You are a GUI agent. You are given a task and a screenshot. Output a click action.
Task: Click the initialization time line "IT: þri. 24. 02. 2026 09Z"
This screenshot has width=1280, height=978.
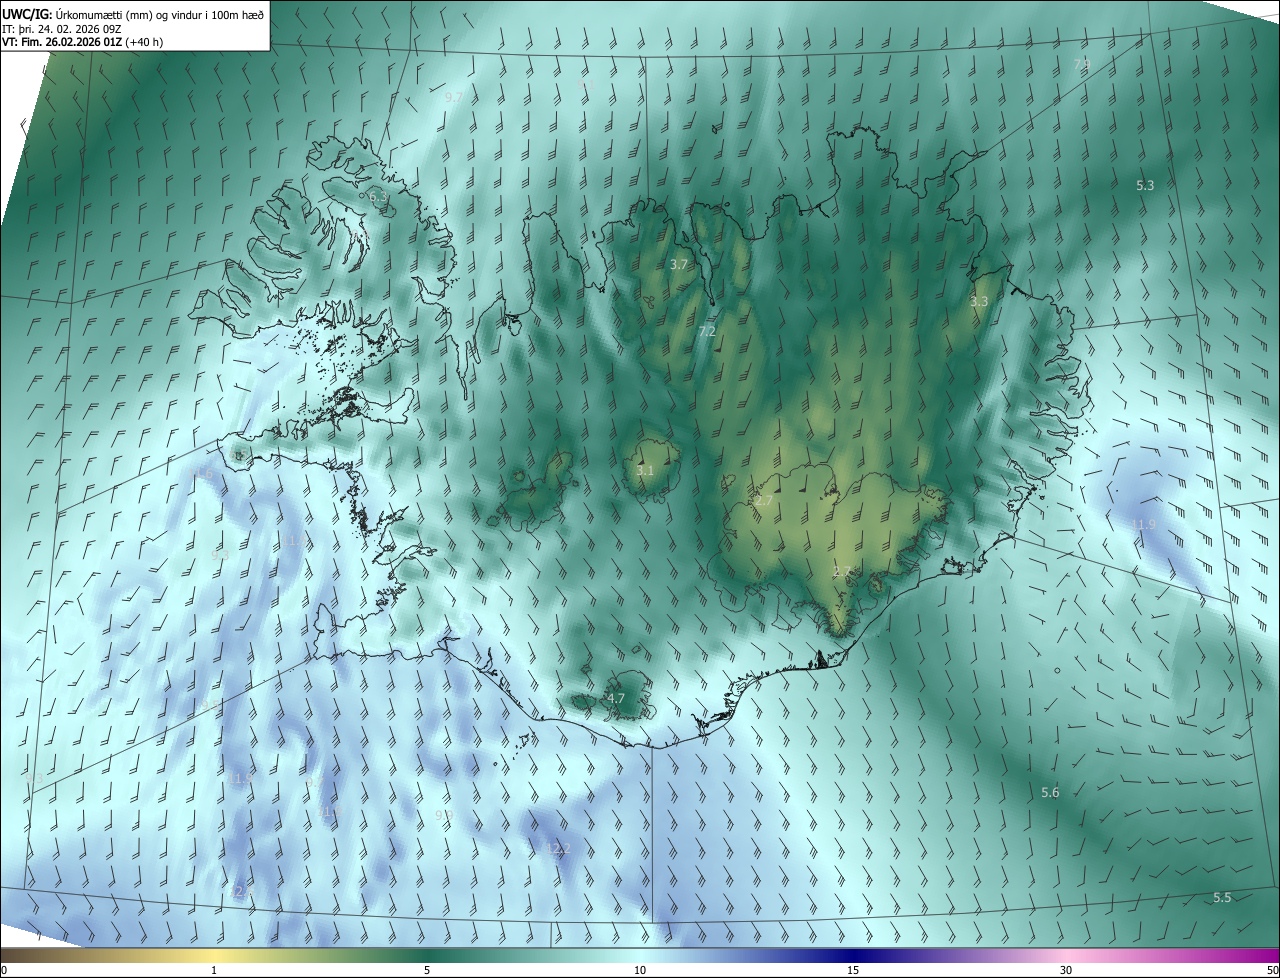pyautogui.click(x=62, y=28)
